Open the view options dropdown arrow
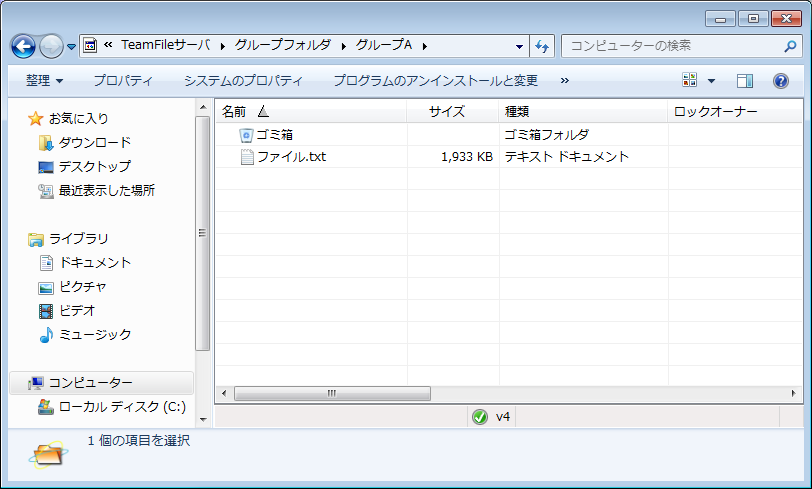812x489 pixels. pos(711,80)
